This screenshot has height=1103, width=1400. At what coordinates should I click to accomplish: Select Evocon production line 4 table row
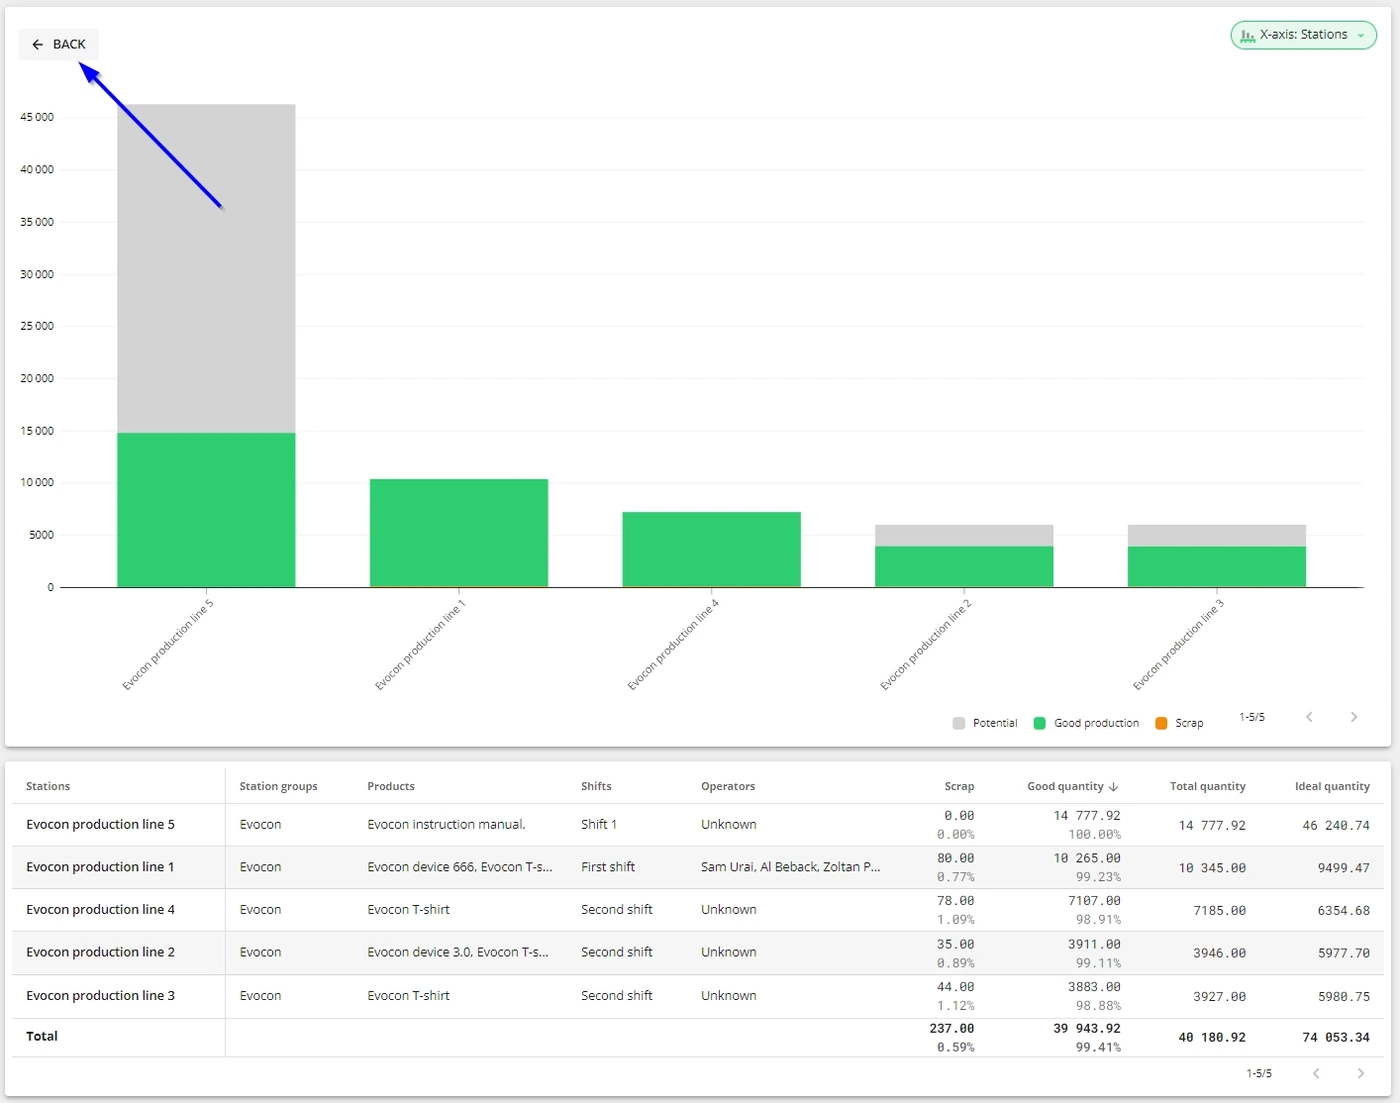[698, 910]
